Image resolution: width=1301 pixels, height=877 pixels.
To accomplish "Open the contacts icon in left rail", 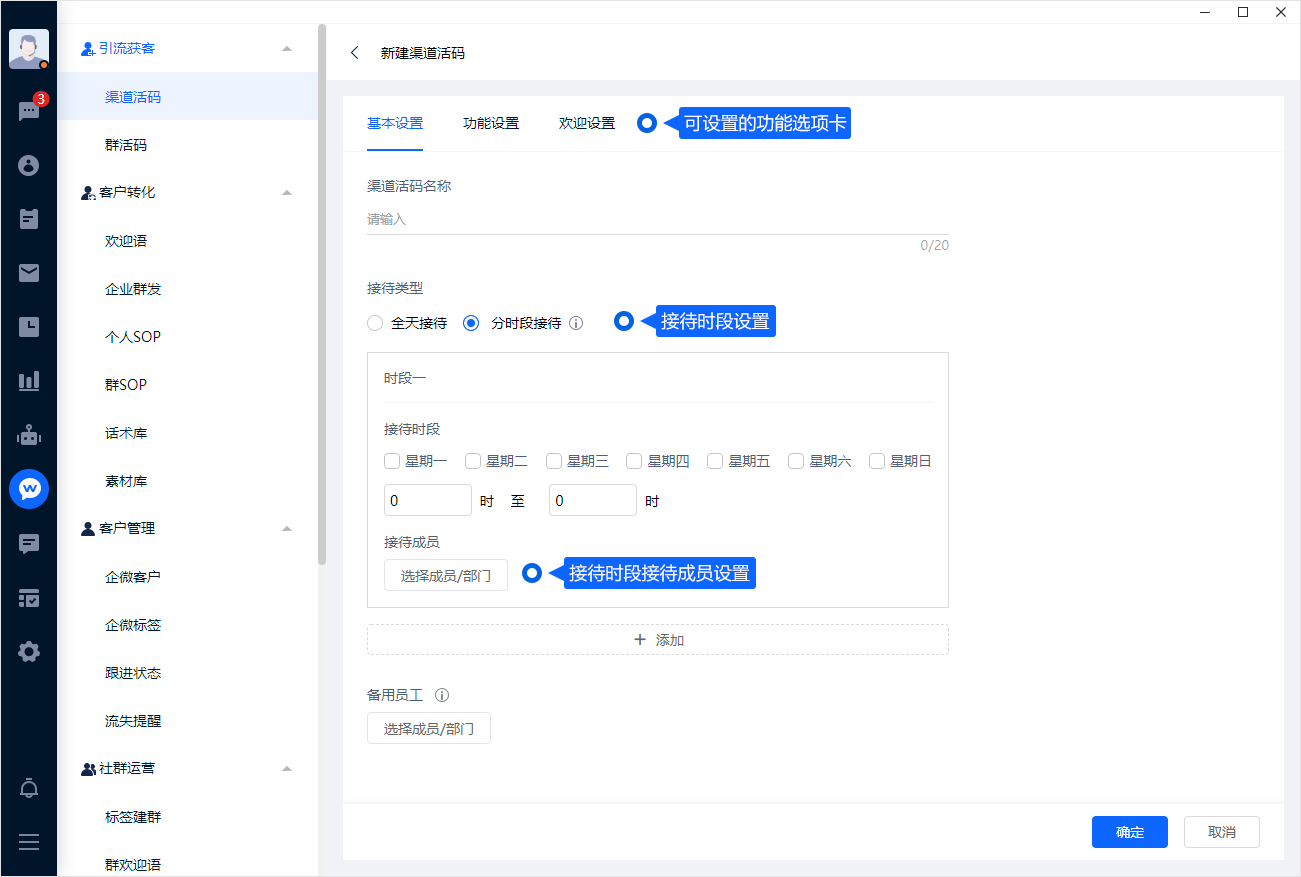I will click(x=29, y=165).
